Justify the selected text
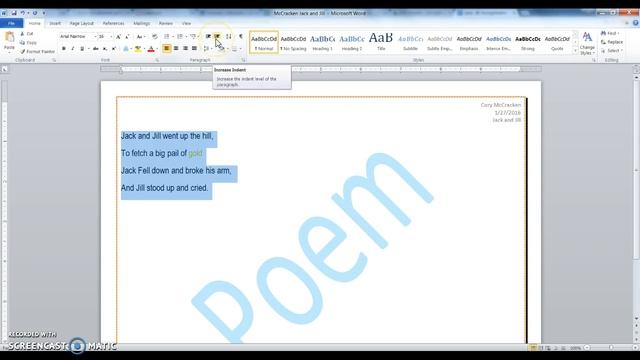Viewport: 640px width, 360px height. (194, 49)
